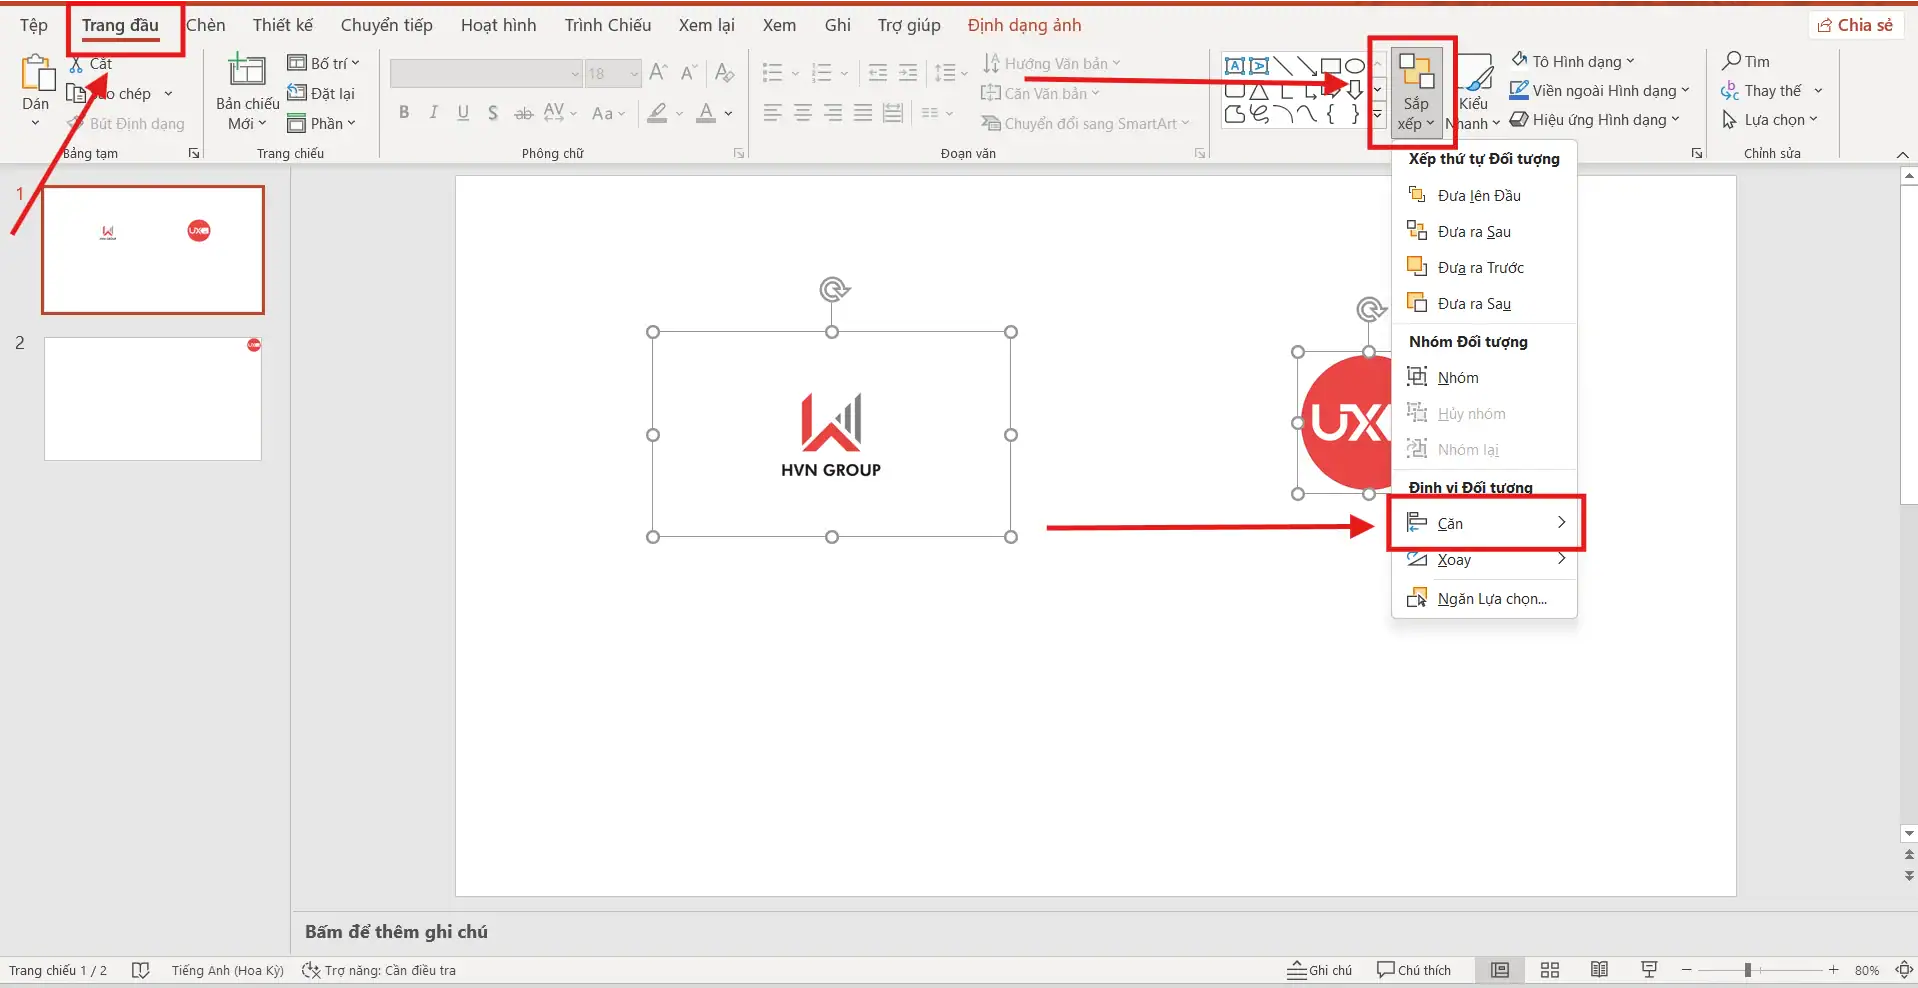Align text left in the paragraph group

[x=772, y=113]
